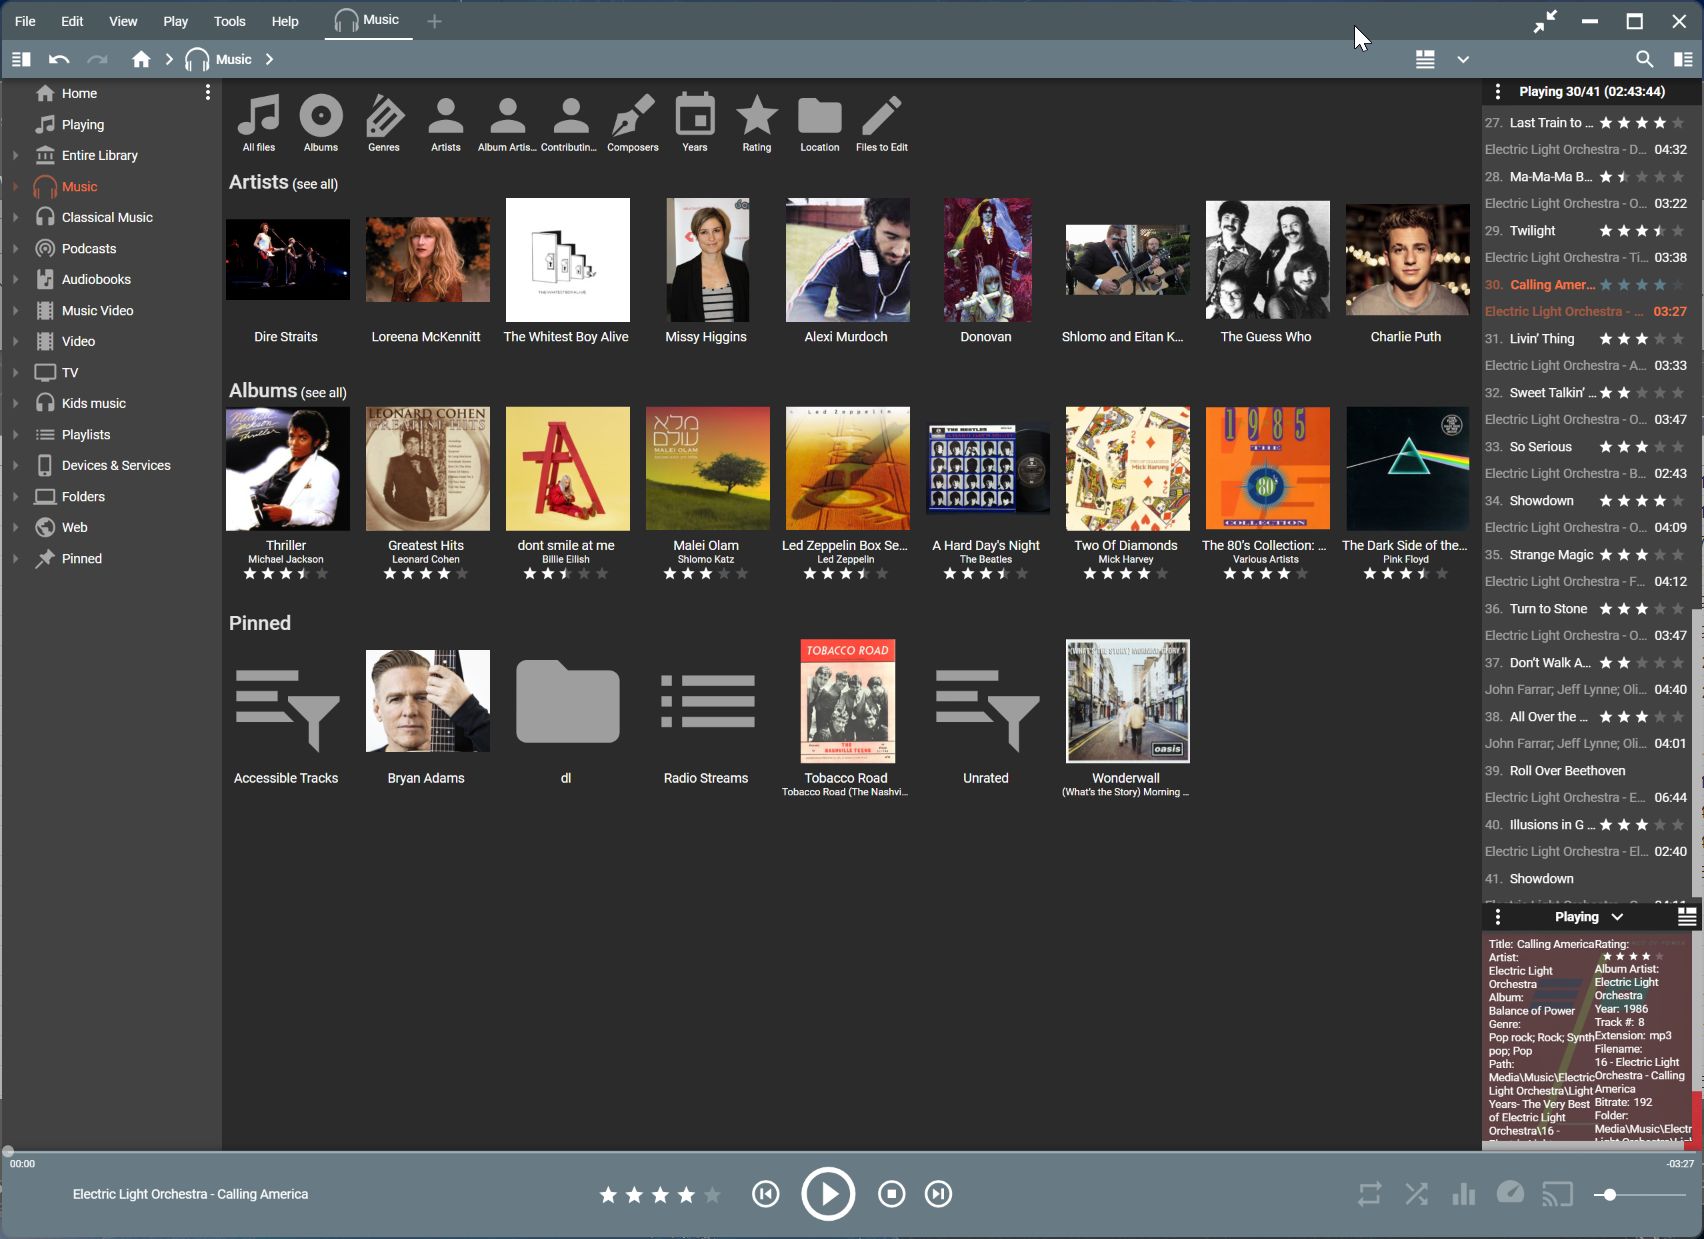Open the Composers view icon

[x=633, y=118]
